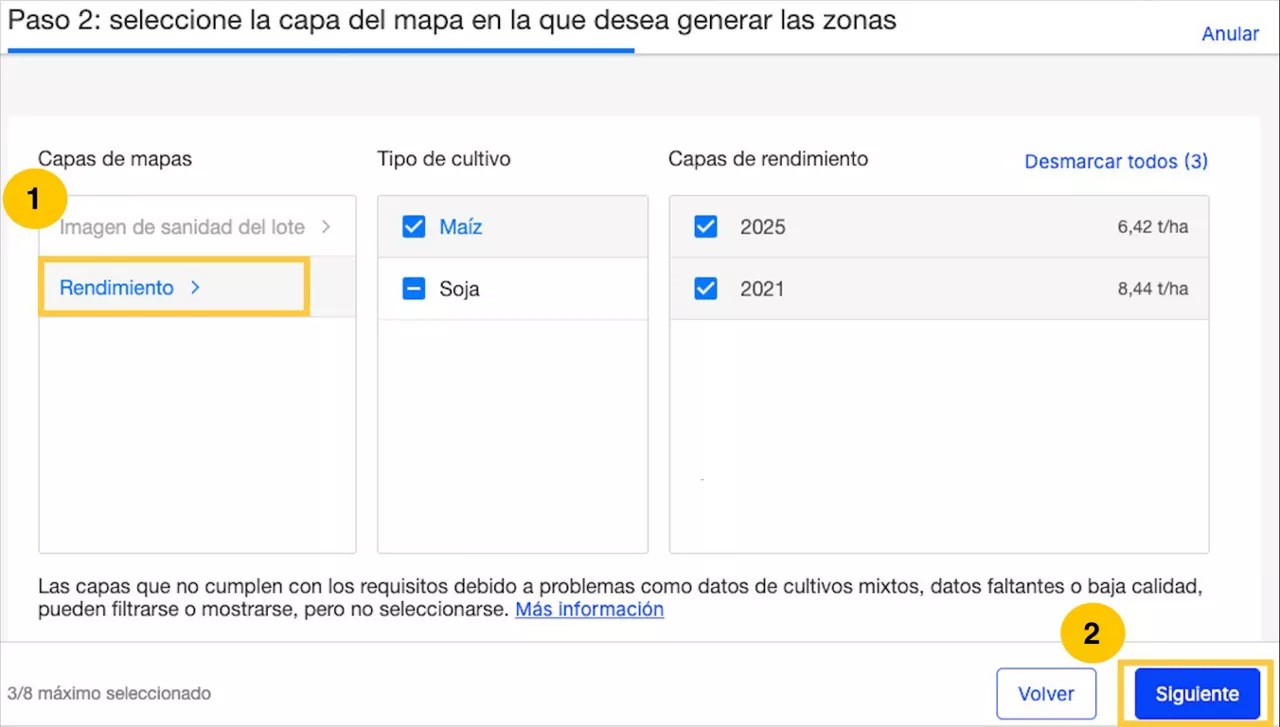Click Desmarcar todos (3) link

[x=1116, y=161]
